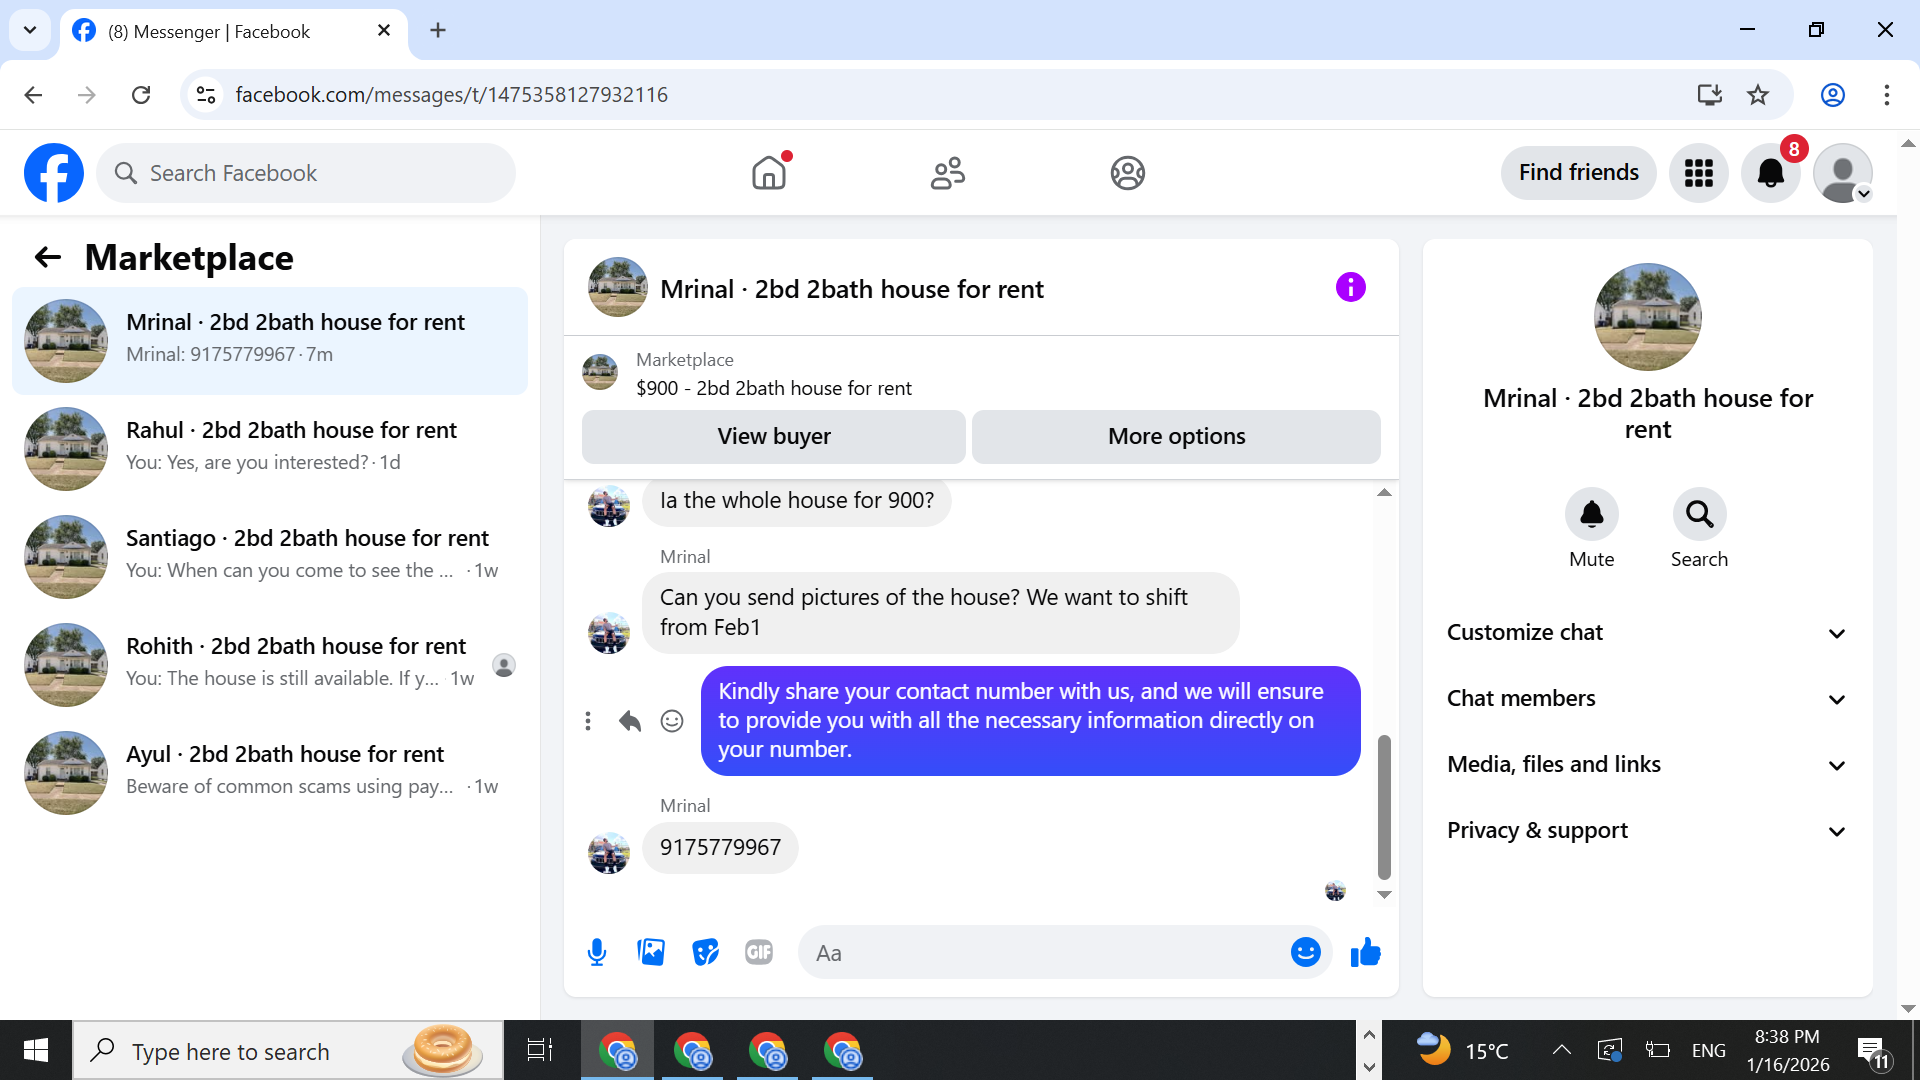Open the notifications bell
The image size is (1920, 1080).
tap(1770, 173)
